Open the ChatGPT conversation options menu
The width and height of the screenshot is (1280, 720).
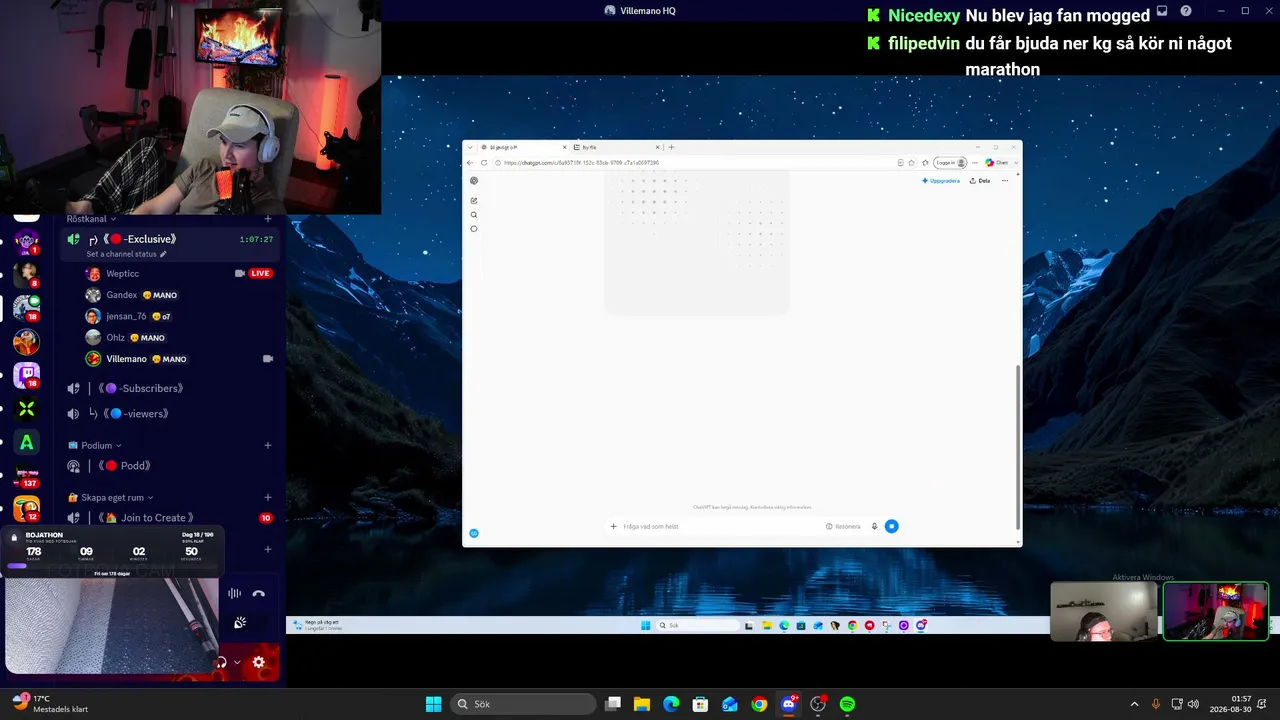[x=1005, y=181]
